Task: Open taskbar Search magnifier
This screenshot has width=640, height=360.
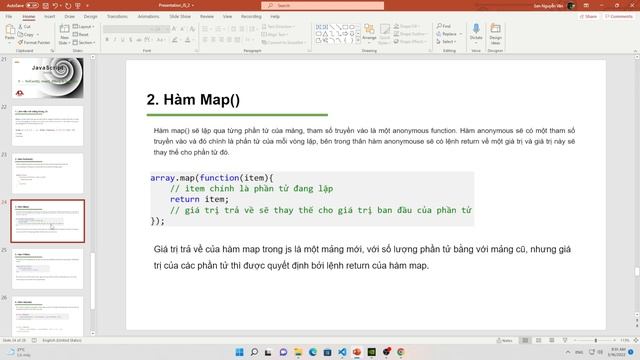Action: coord(254,352)
